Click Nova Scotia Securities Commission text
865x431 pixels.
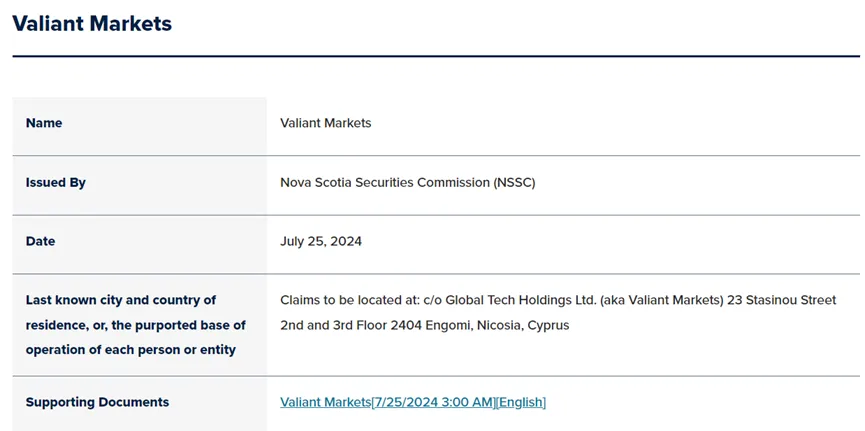(x=385, y=183)
